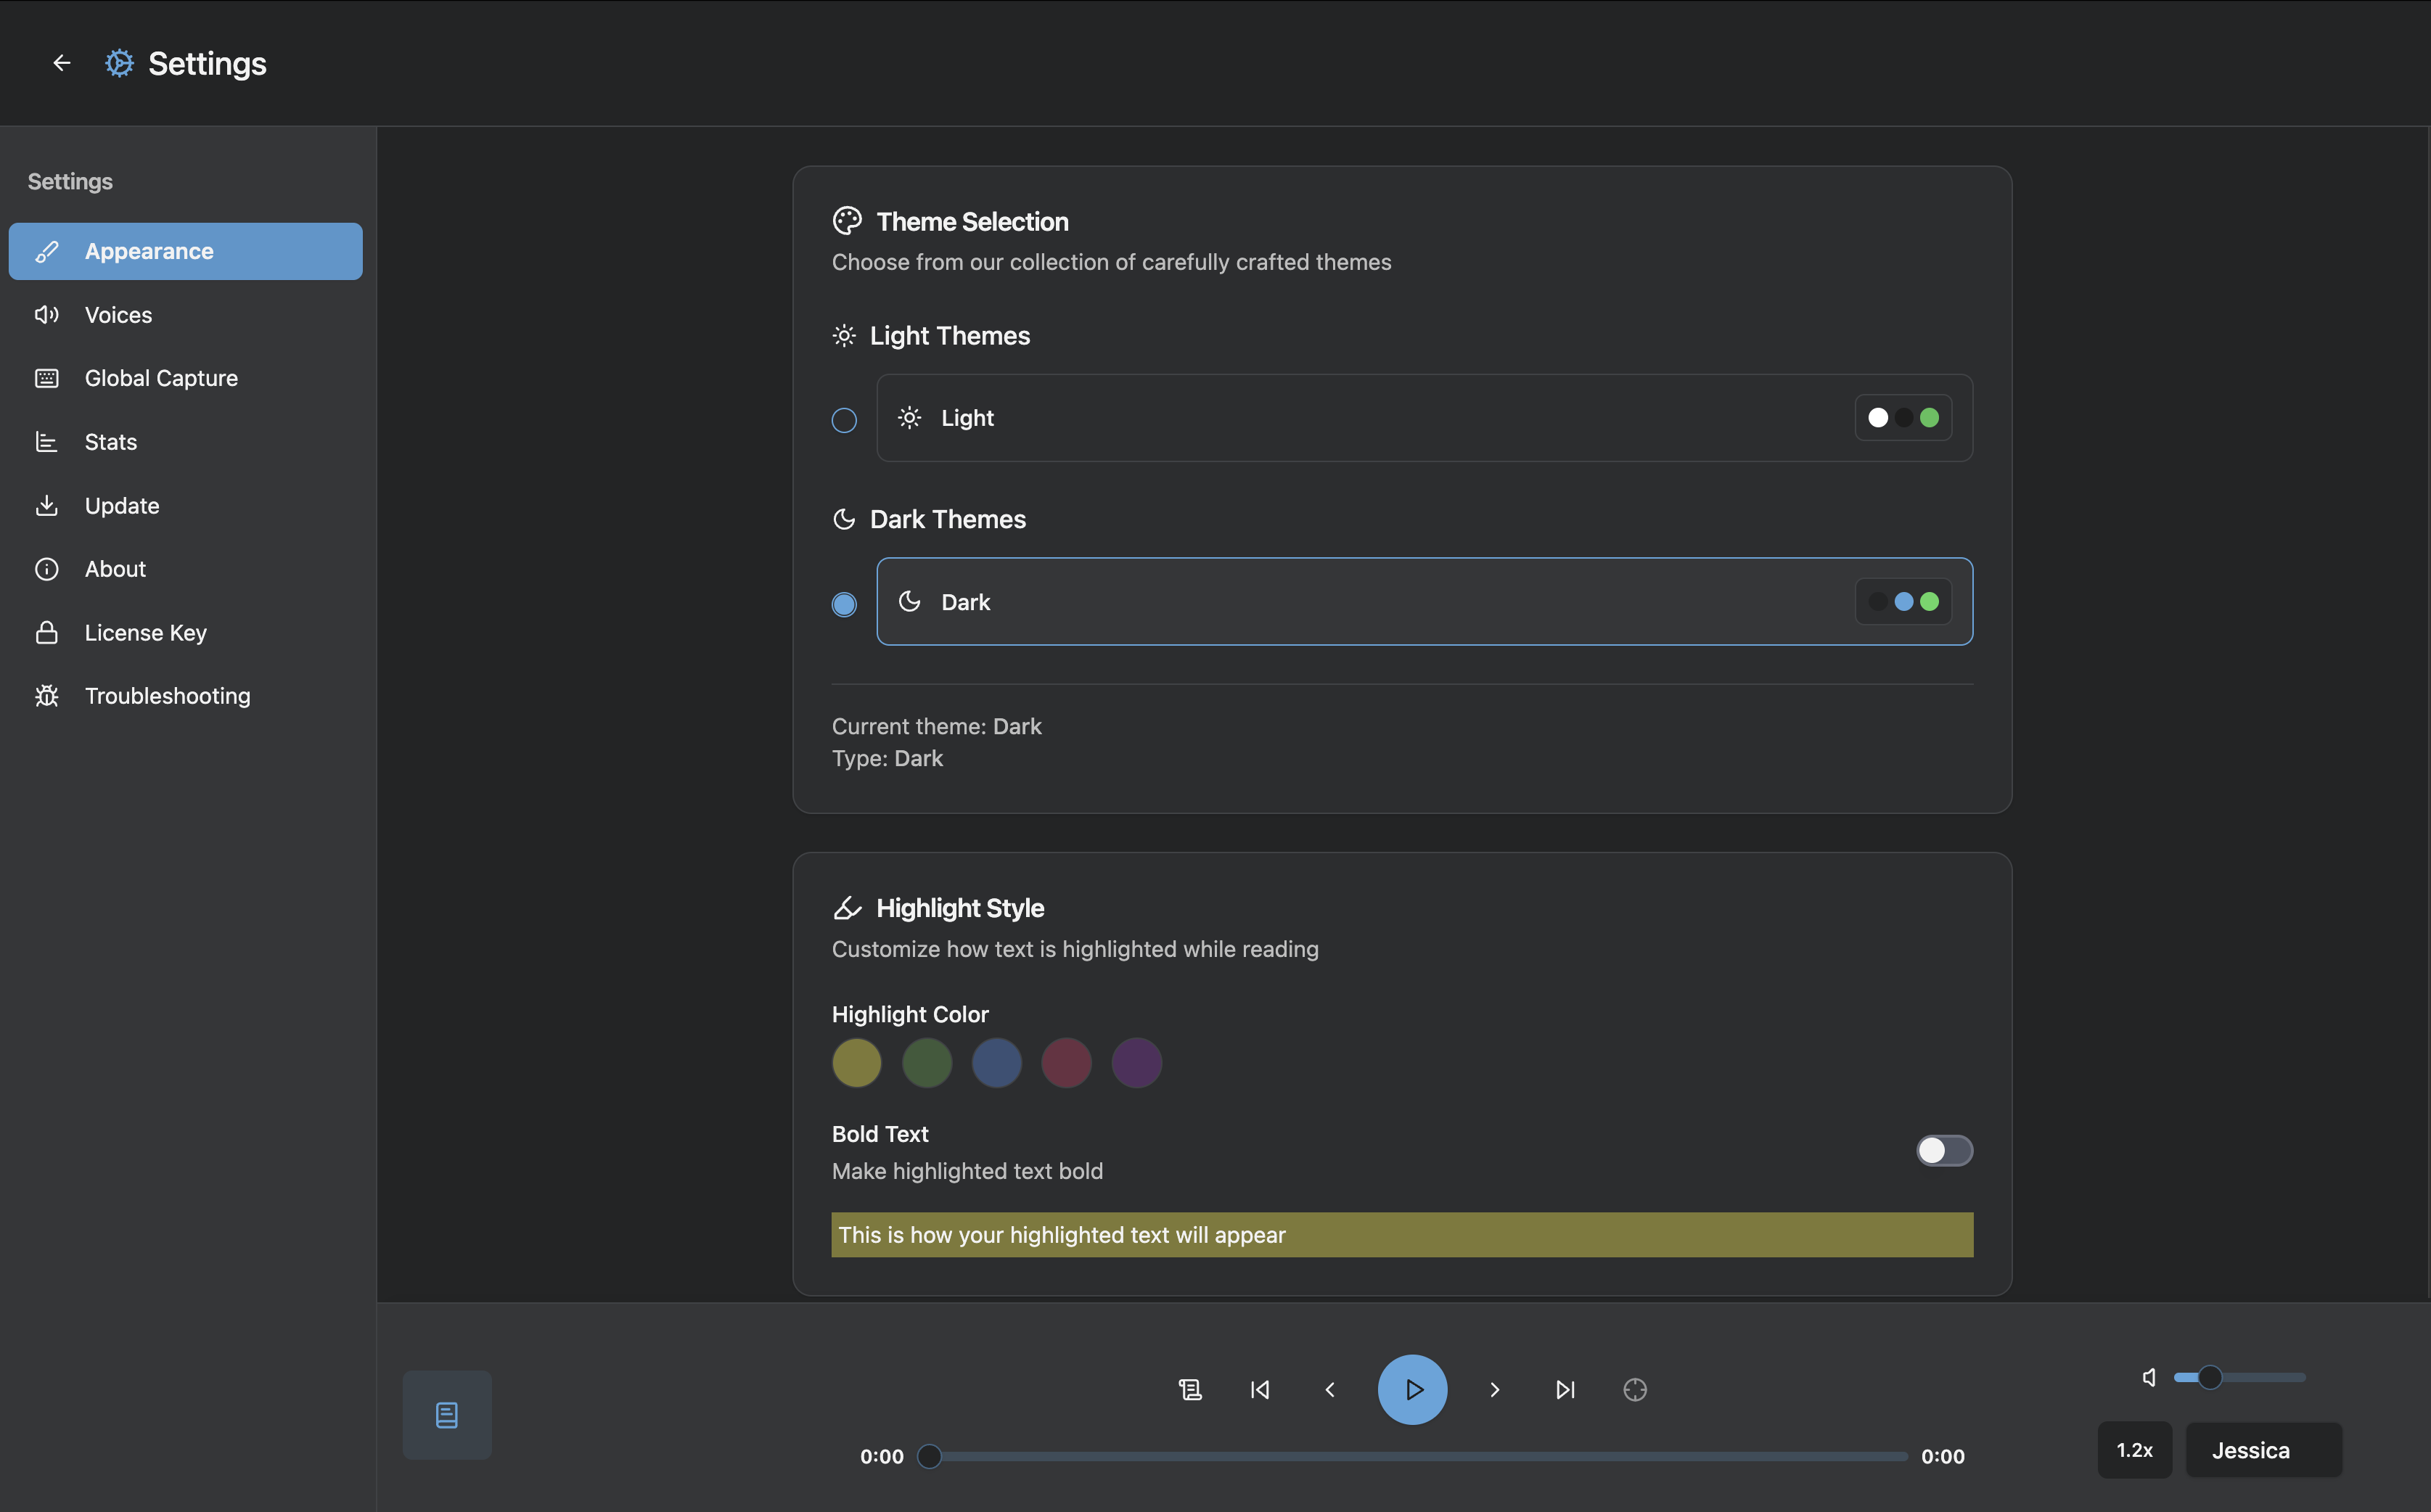The width and height of the screenshot is (2431, 1512).
Task: Click the skip to start icon
Action: [x=1260, y=1389]
